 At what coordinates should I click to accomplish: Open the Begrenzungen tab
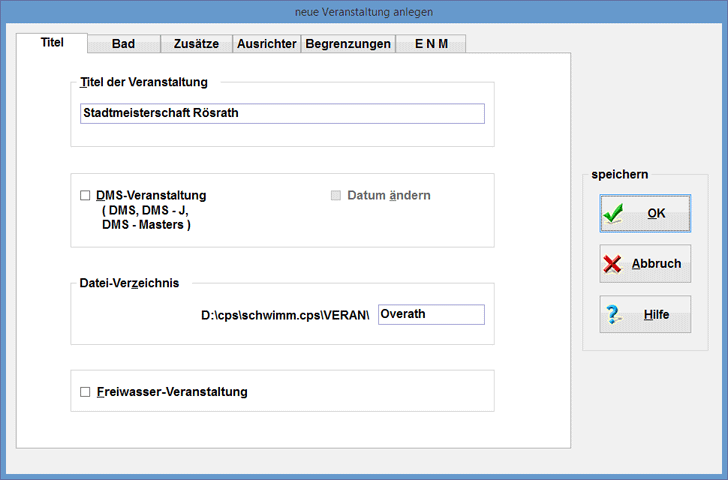347,44
